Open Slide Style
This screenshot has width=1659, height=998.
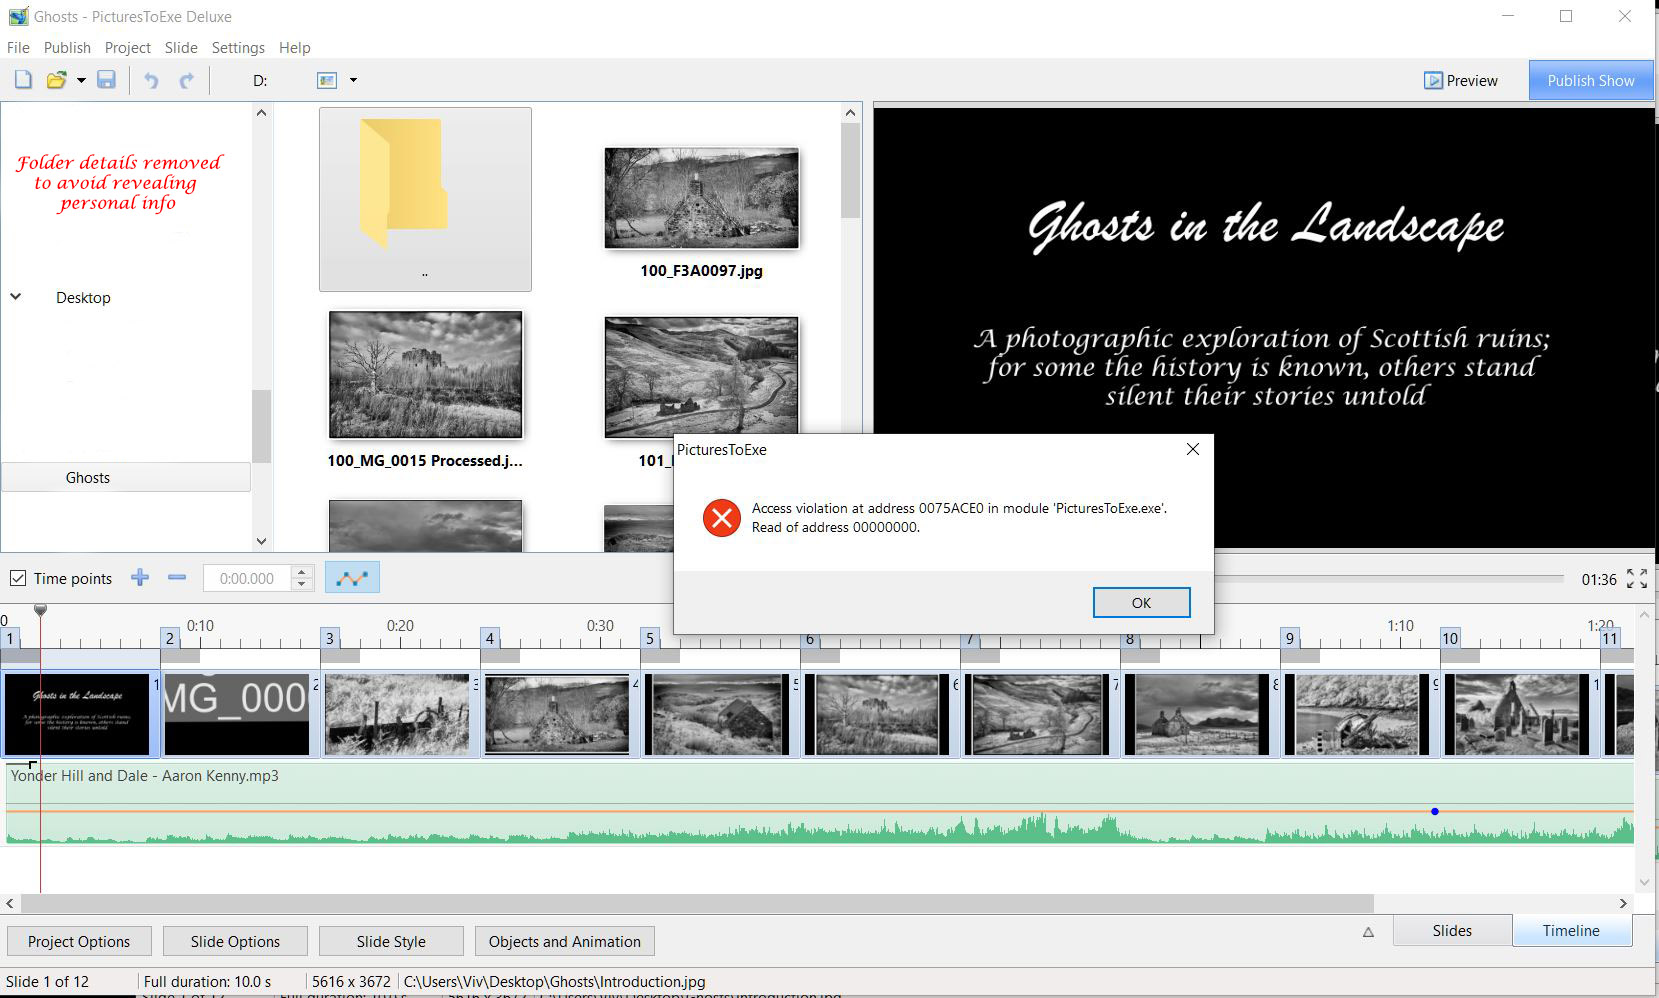coord(391,941)
